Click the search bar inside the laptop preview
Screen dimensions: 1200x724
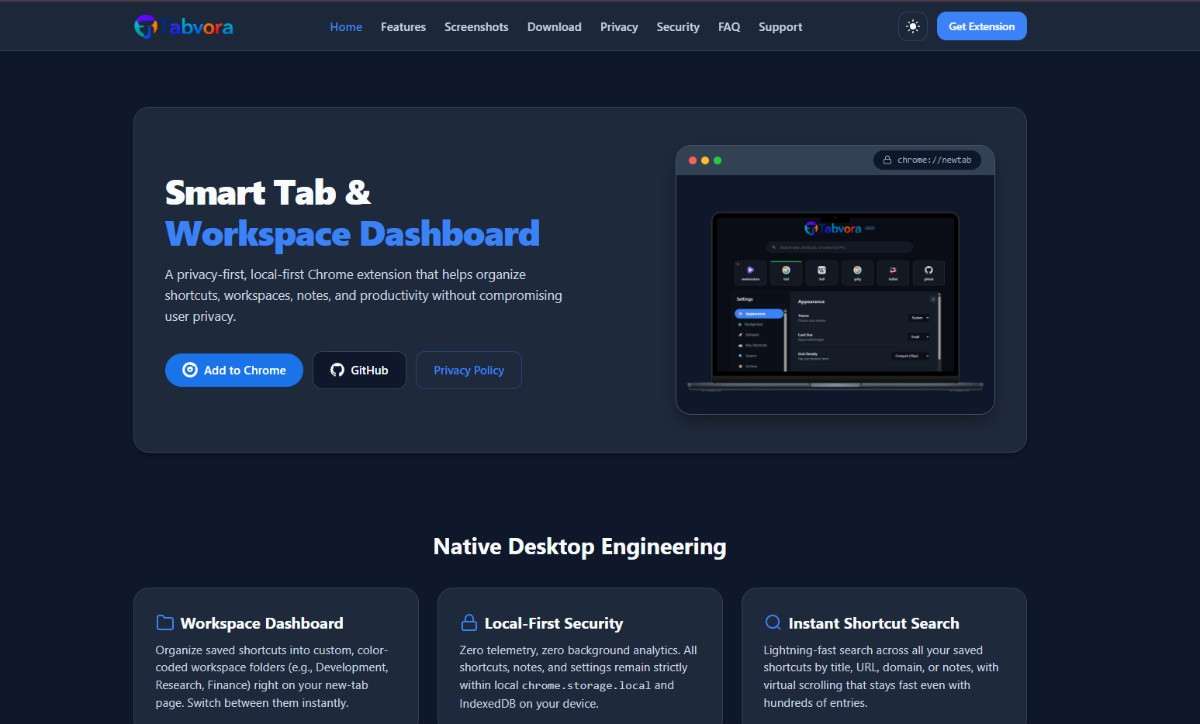(x=839, y=246)
